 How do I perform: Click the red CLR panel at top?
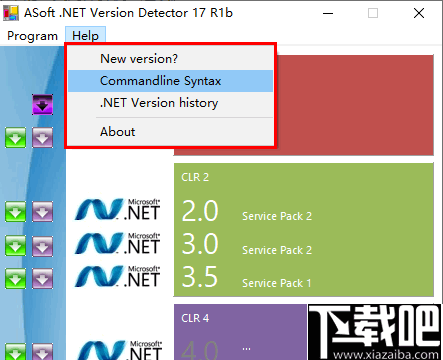355,105
